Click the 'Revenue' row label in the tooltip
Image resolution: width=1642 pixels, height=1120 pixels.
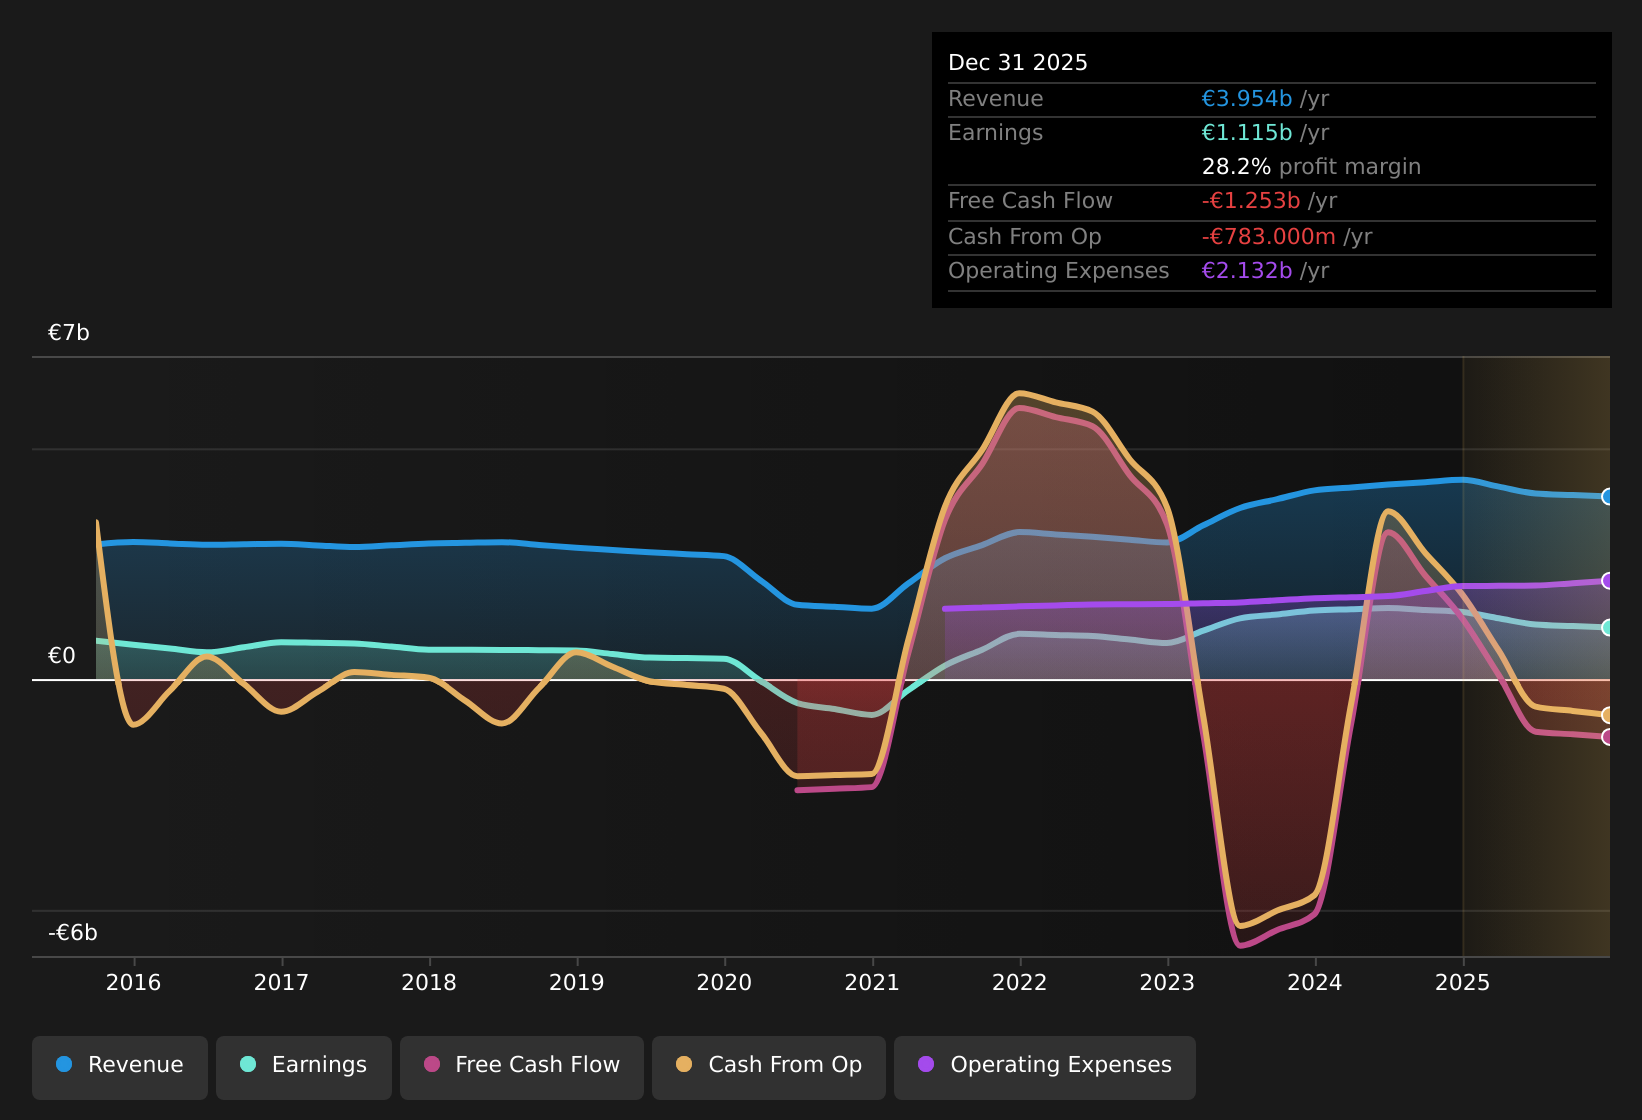996,99
